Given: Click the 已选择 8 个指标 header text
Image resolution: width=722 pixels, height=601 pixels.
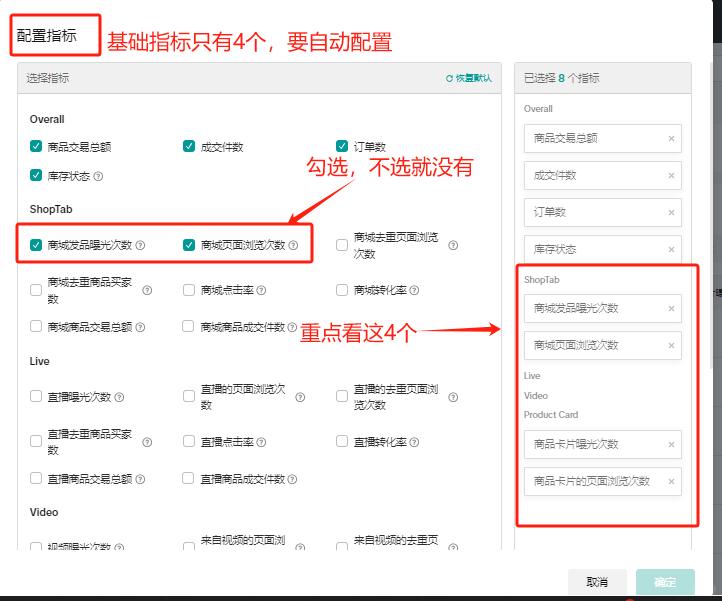Looking at the screenshot, I should coord(561,78).
